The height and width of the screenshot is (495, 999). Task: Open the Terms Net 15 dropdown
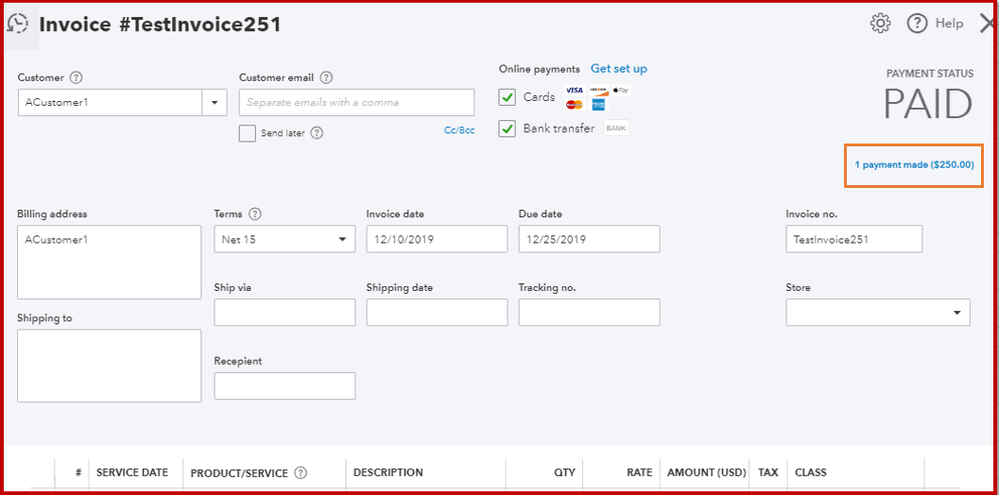(x=285, y=240)
